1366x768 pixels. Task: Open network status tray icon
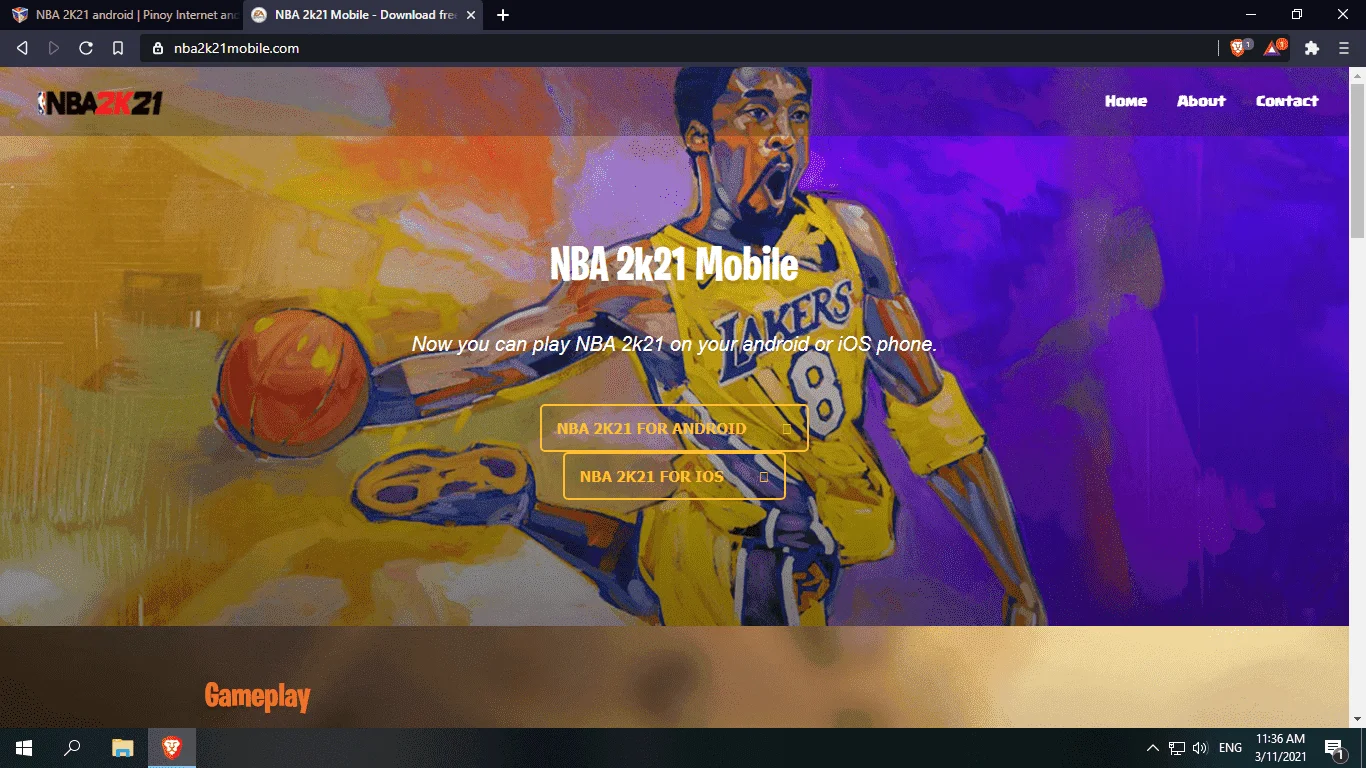(x=1177, y=748)
